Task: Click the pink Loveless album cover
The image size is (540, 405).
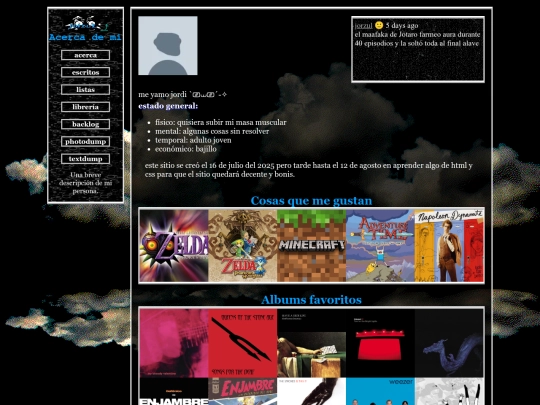Action: [174, 343]
